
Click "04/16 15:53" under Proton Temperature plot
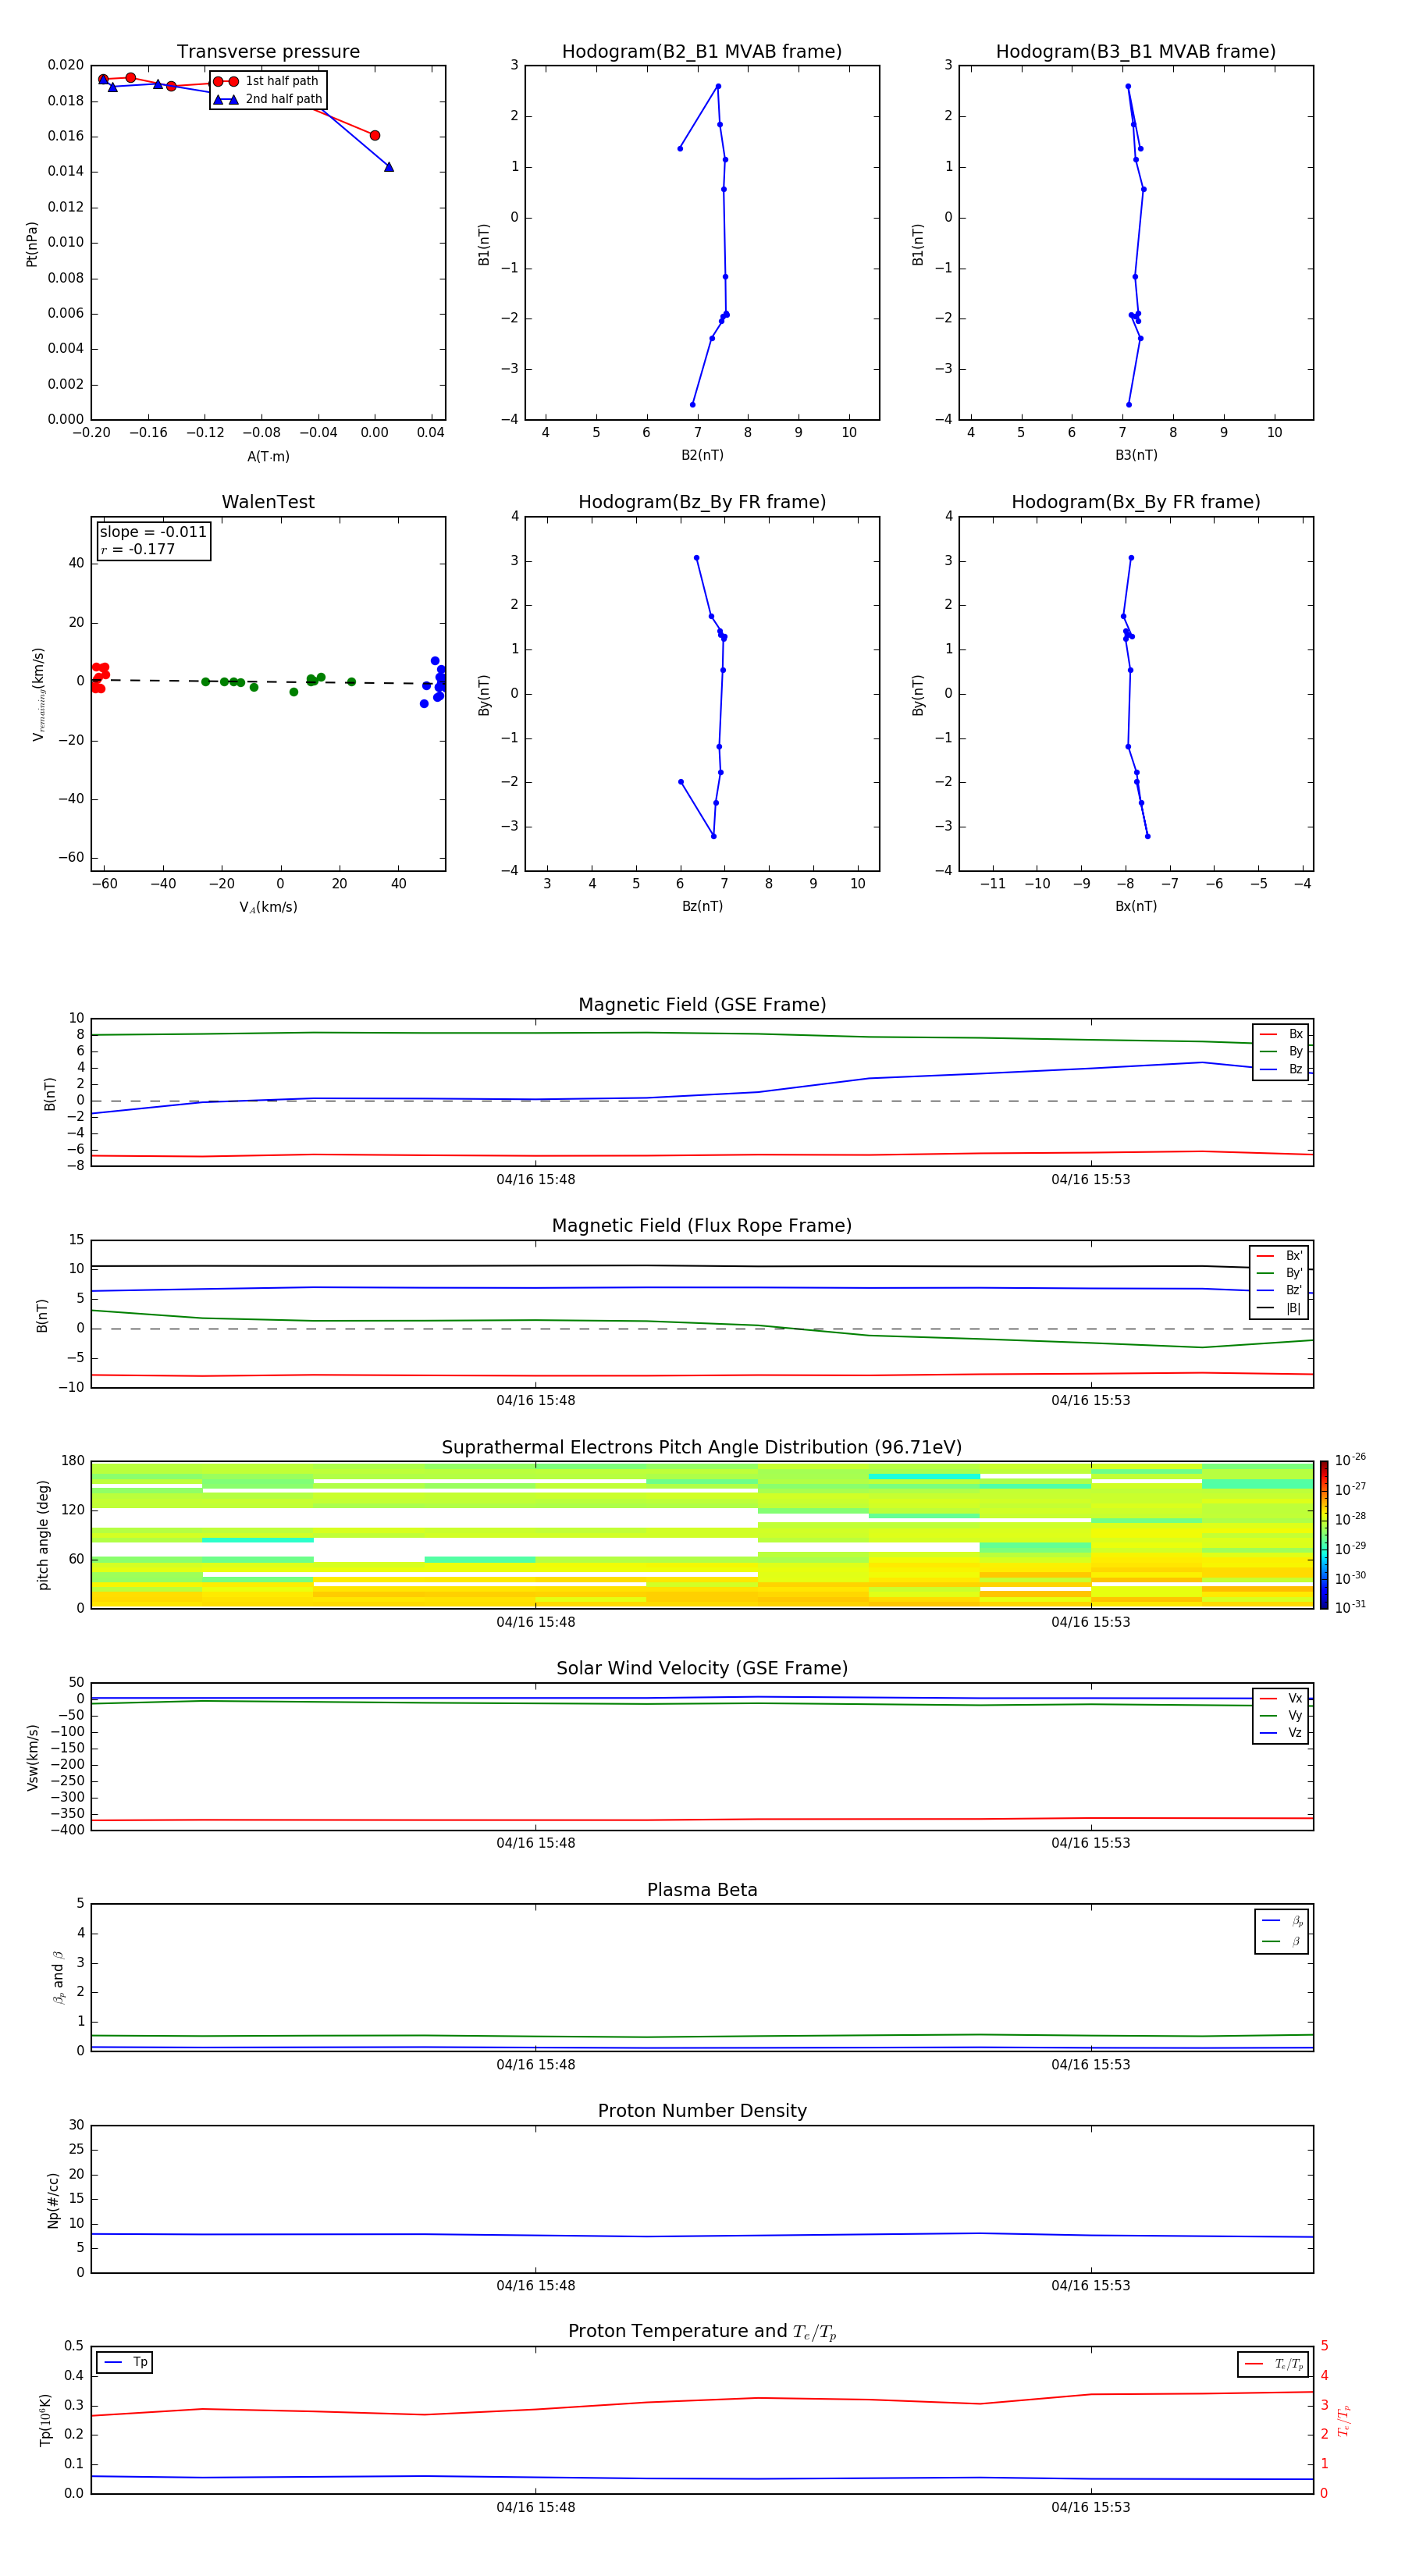pos(1090,2507)
